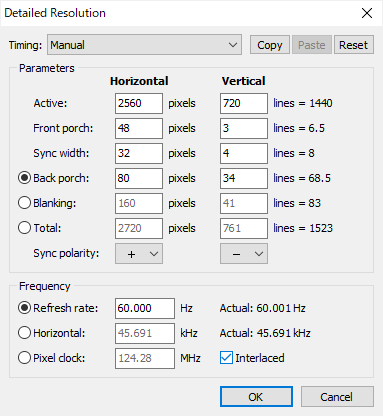Confirm settings with the OK button
The height and width of the screenshot is (416, 383).
(x=256, y=397)
